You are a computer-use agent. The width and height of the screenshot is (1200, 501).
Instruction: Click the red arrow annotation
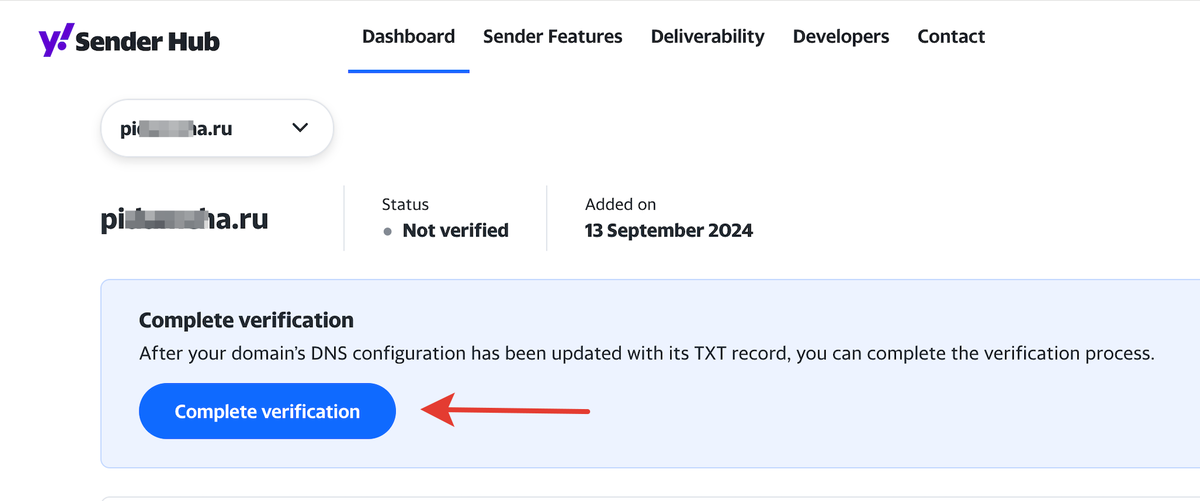(505, 410)
